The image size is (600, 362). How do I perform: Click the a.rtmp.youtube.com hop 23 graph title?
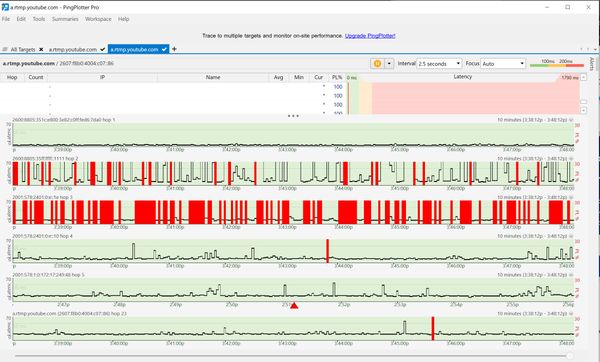click(x=69, y=313)
